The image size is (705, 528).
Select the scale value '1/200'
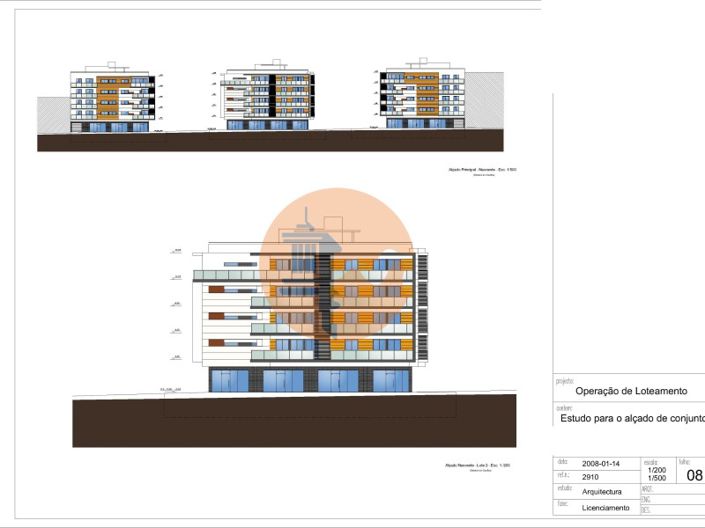coord(657,470)
